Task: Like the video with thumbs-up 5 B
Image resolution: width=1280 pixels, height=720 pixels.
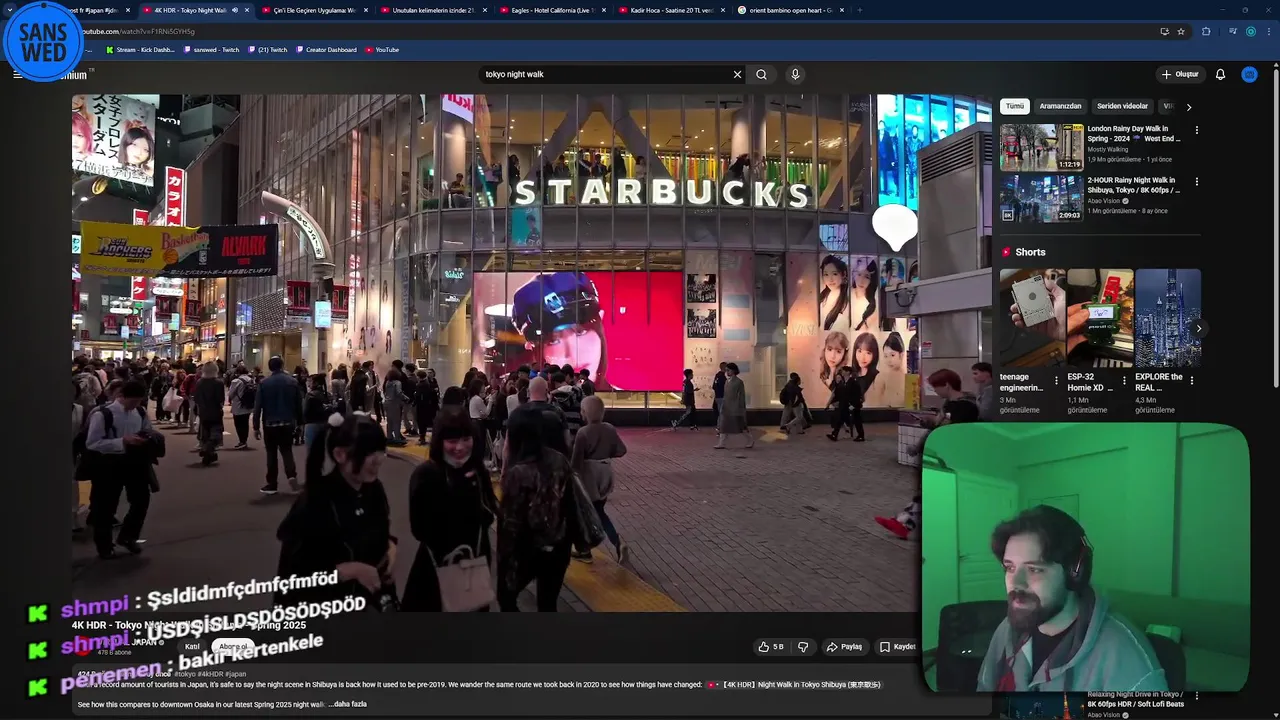Action: point(770,647)
